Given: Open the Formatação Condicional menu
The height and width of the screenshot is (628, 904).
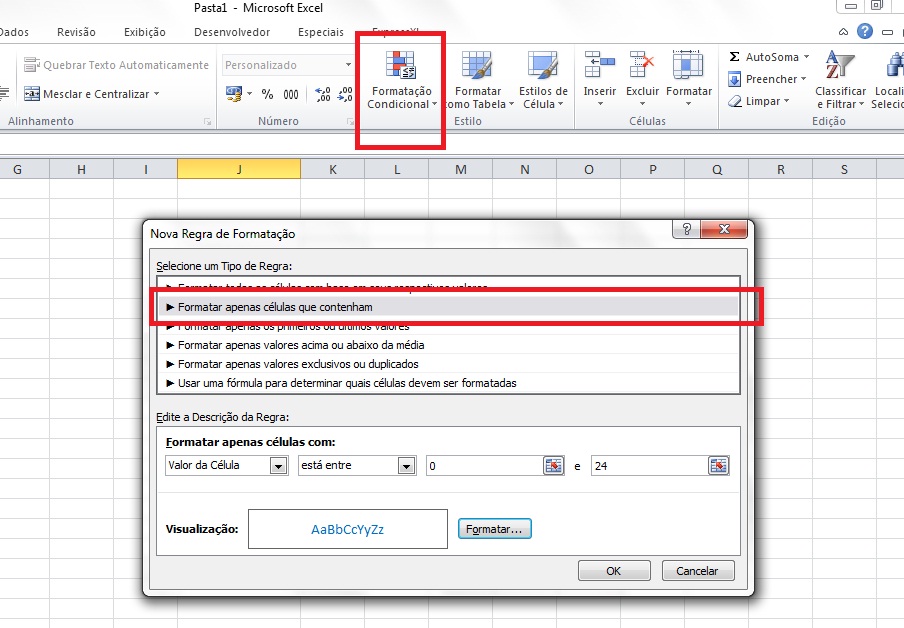Looking at the screenshot, I should pos(402,80).
